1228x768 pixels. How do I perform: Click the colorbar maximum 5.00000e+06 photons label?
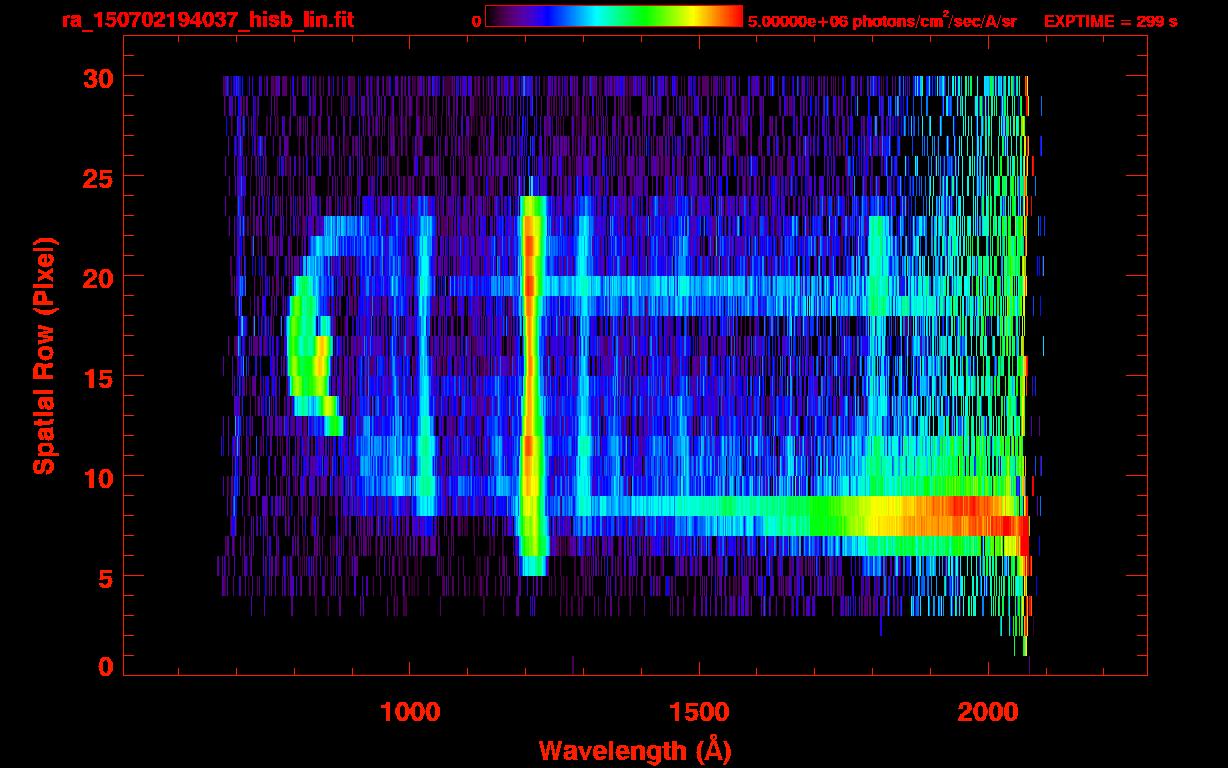tap(882, 20)
